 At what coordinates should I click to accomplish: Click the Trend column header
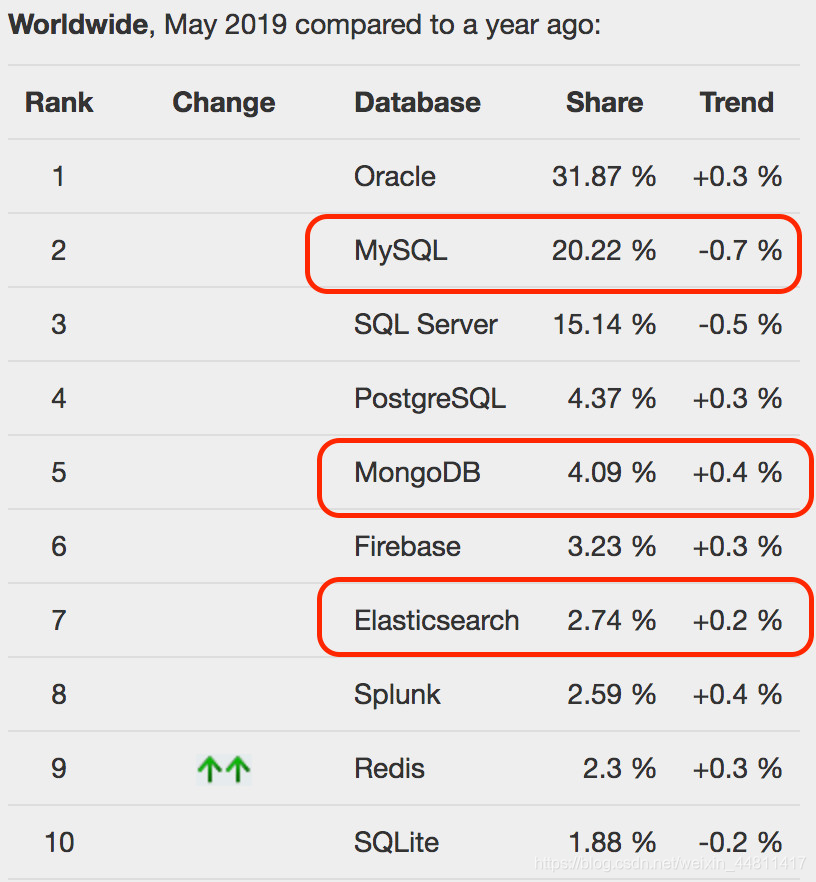coord(737,102)
